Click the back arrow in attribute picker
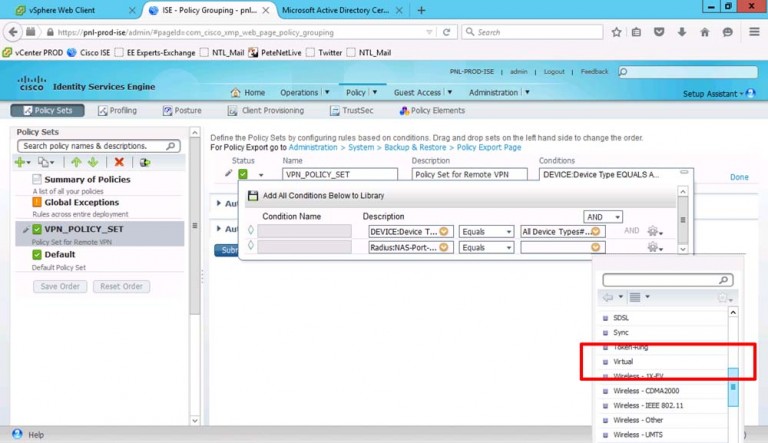This screenshot has width=768, height=443. pos(608,297)
